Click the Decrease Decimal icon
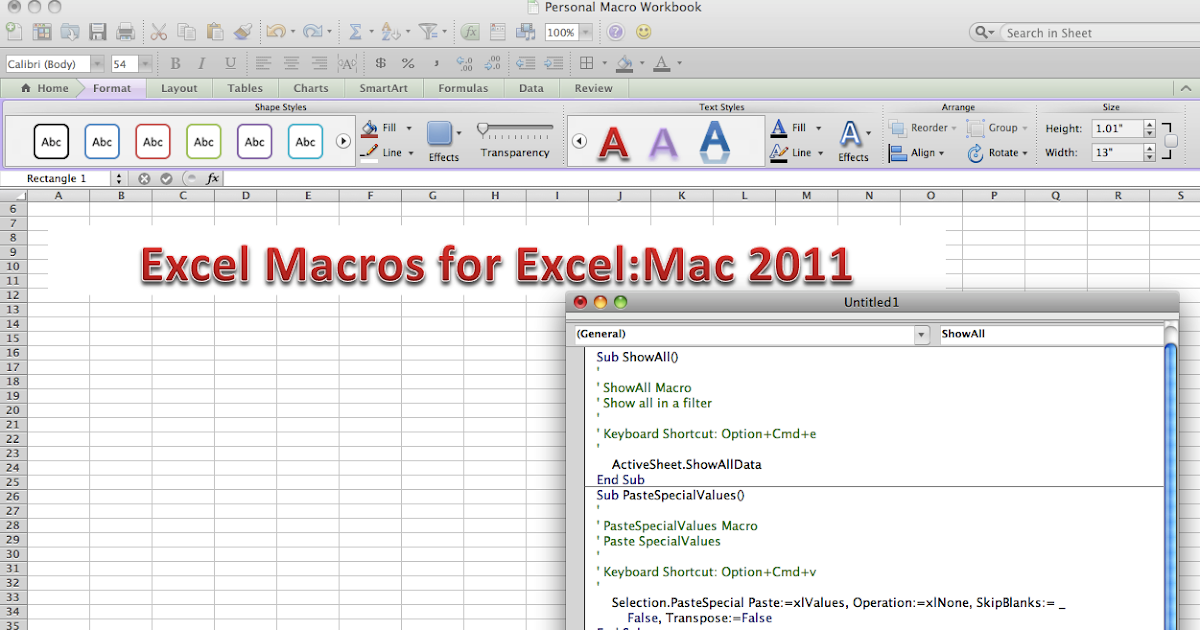This screenshot has width=1200, height=630. pyautogui.click(x=492, y=63)
